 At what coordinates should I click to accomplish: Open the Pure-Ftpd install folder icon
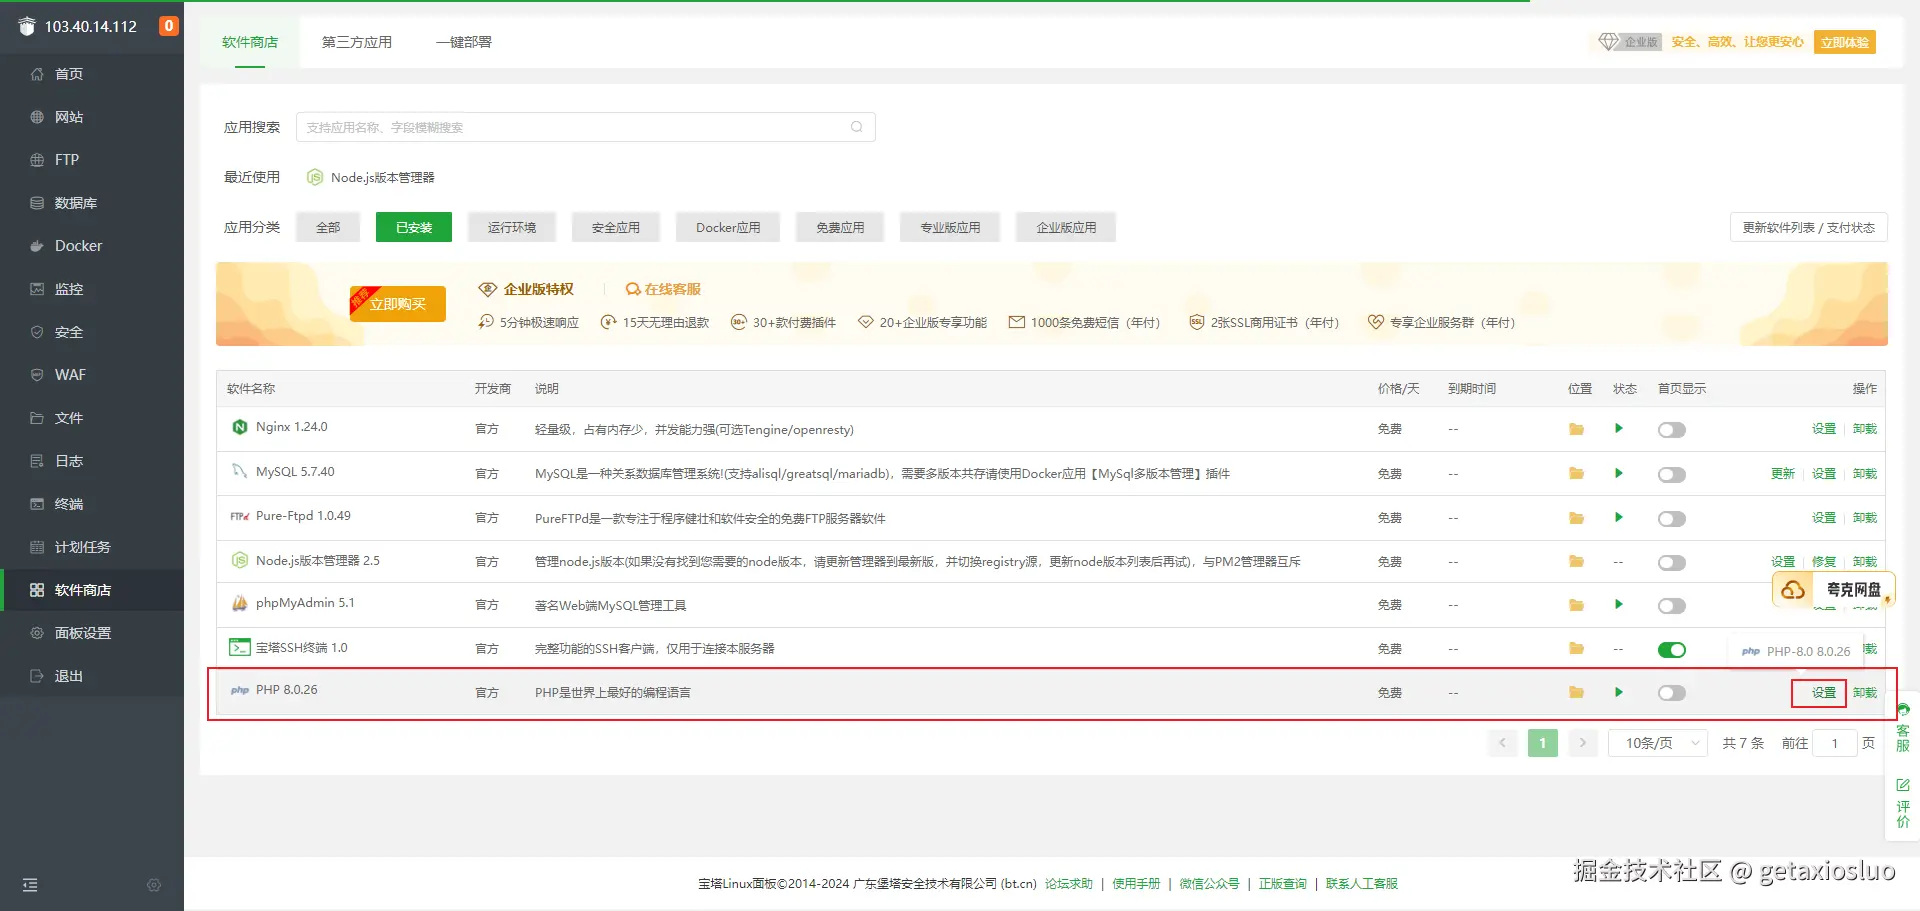tap(1576, 518)
